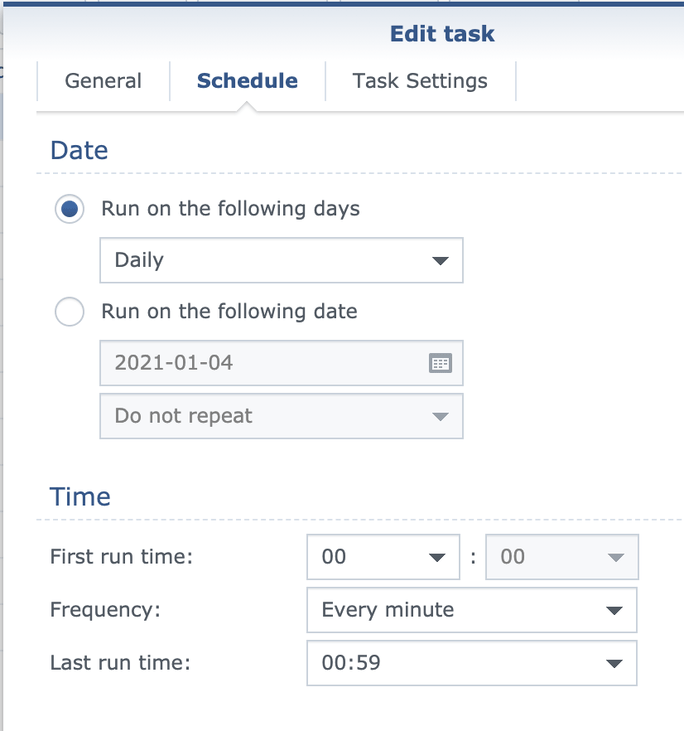This screenshot has width=684, height=731.
Task: Click the arrow on Daily combo box
Action: (440, 261)
